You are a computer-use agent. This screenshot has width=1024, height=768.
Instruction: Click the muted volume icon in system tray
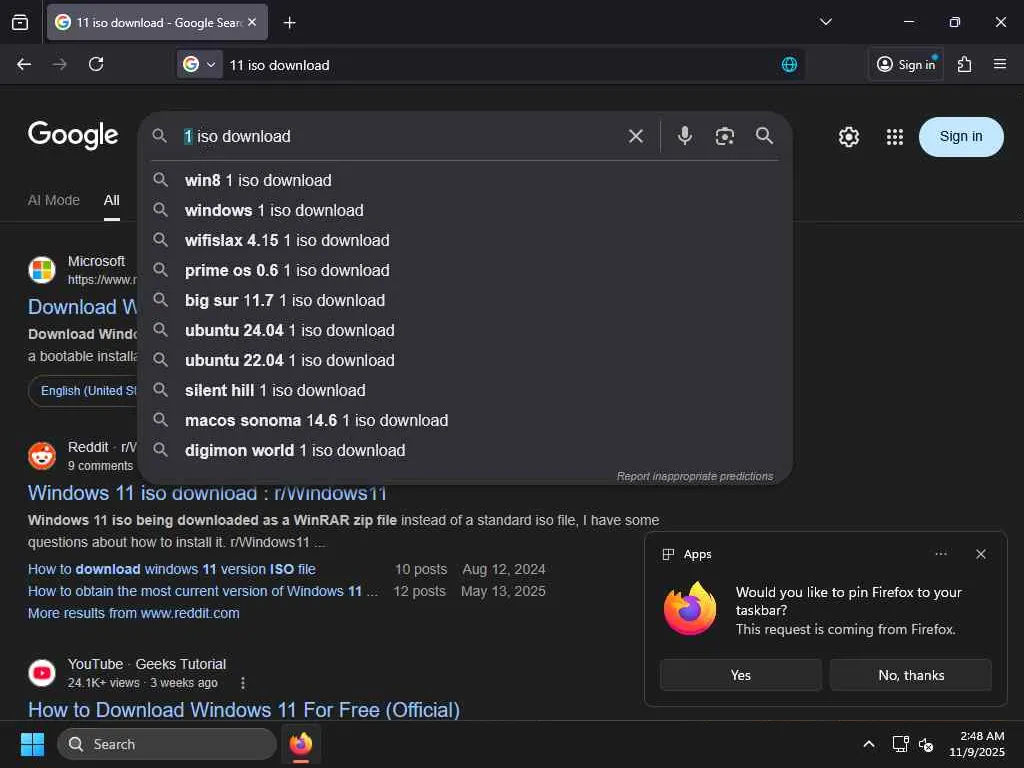[x=925, y=744]
